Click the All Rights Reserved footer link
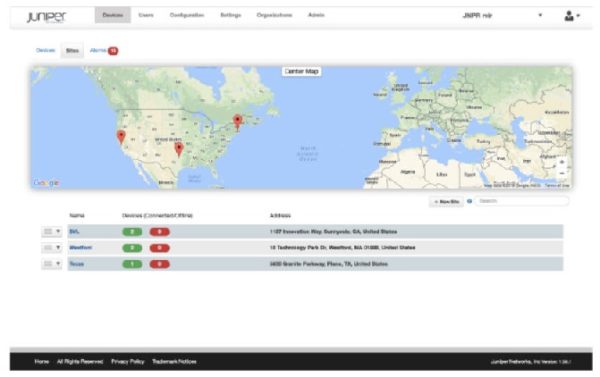This screenshot has height=377, width=600. point(80,361)
